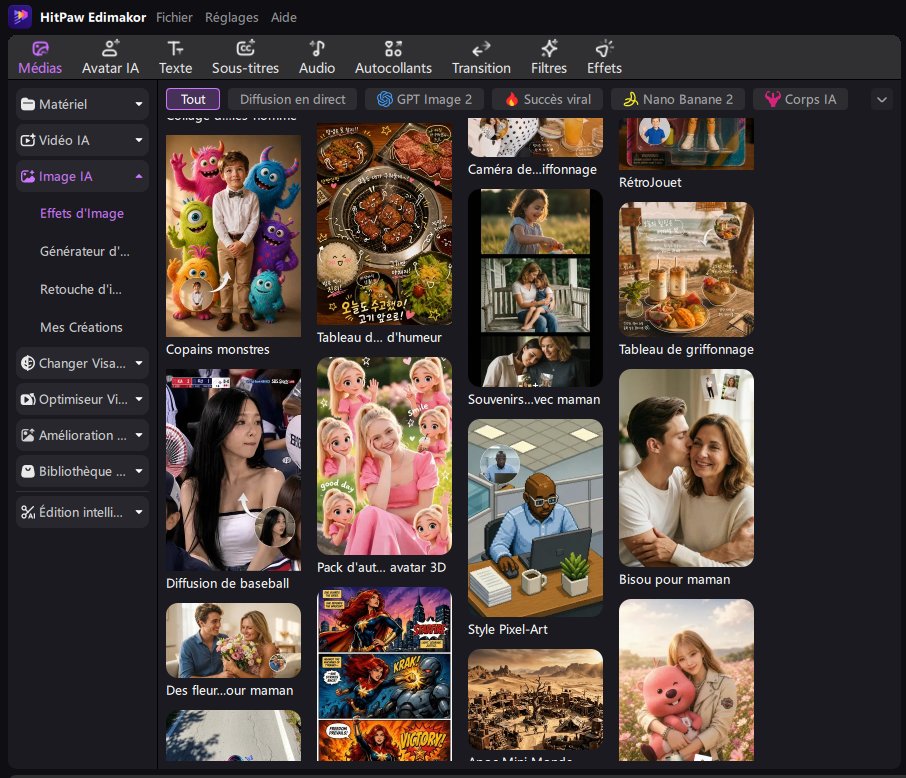906x778 pixels.
Task: Open the Fichier menu
Action: coord(174,17)
